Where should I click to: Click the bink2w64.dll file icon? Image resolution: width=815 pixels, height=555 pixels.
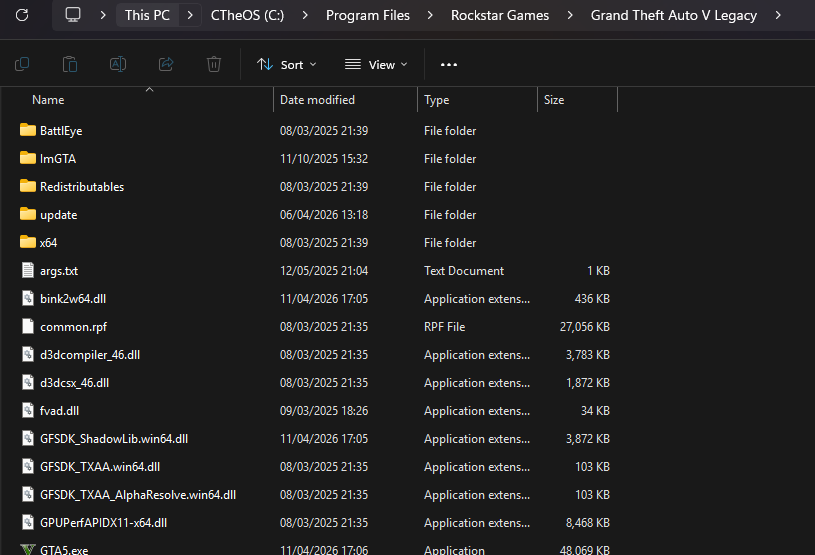point(28,298)
